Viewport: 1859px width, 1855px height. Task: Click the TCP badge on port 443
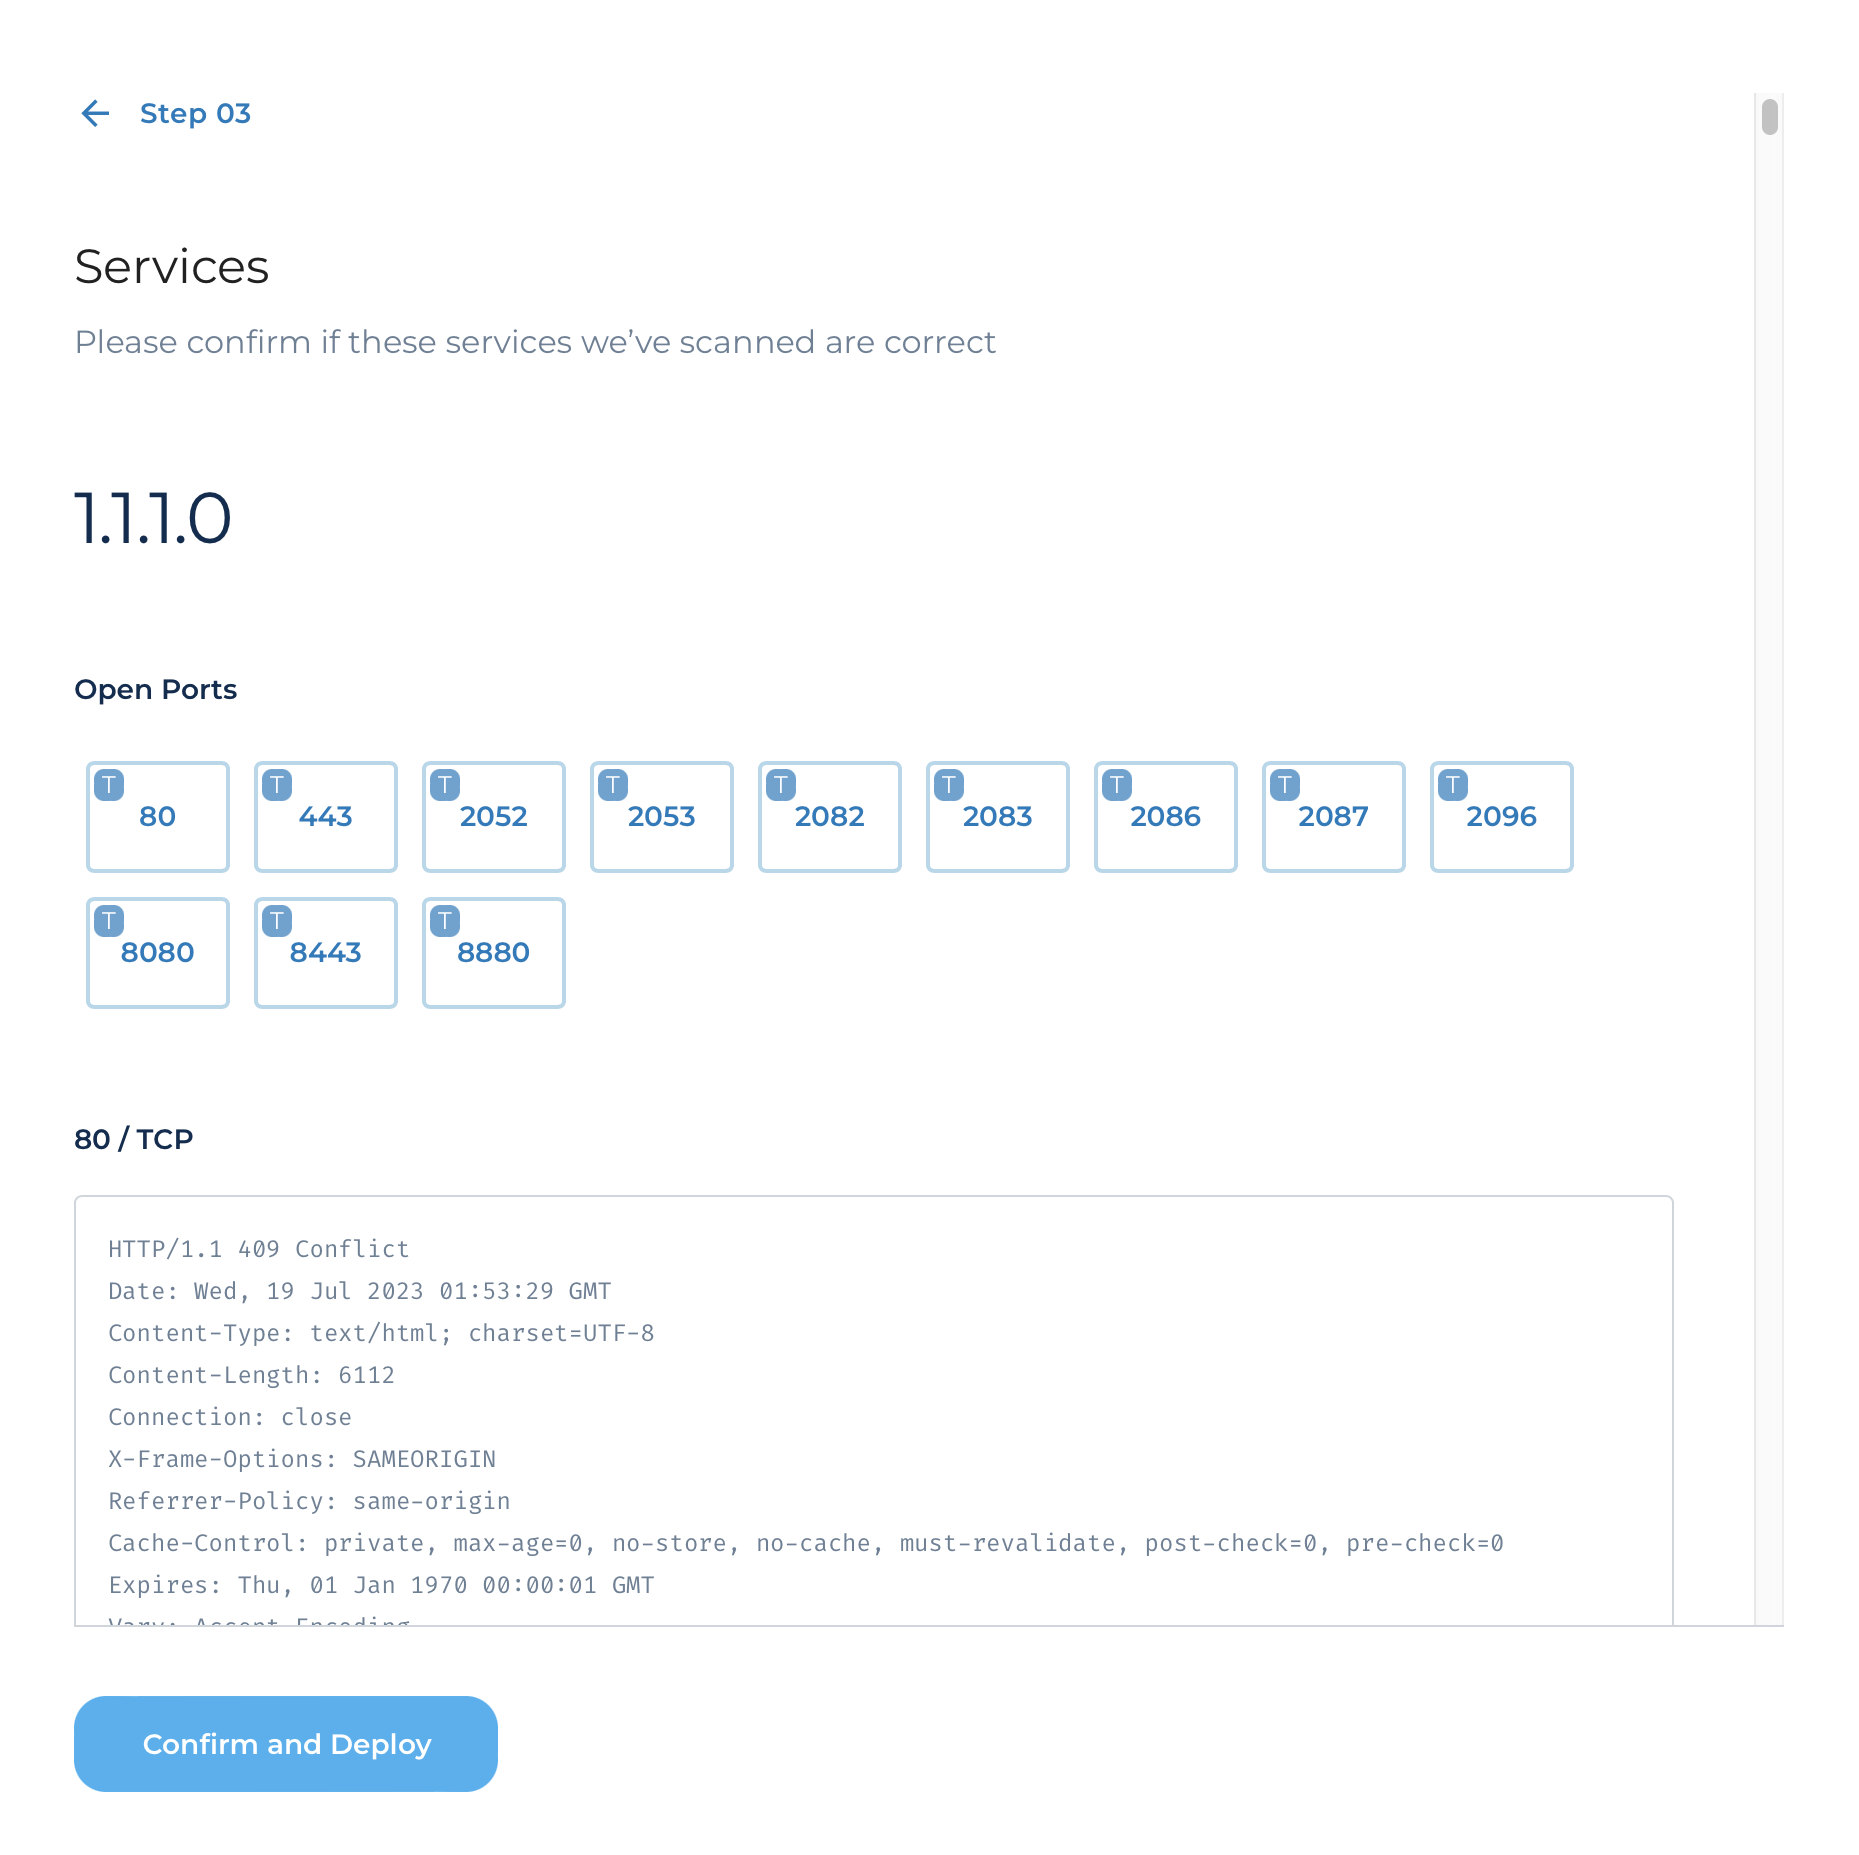[277, 785]
